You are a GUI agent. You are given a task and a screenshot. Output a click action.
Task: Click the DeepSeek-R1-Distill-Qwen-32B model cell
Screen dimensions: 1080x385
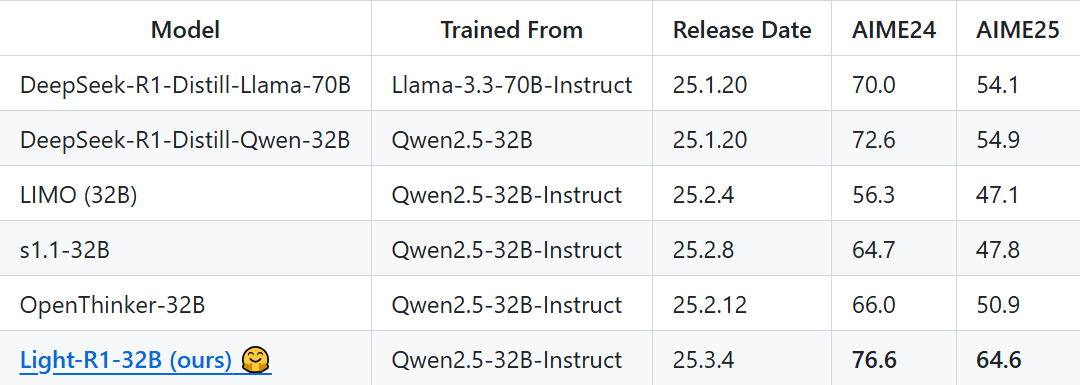[x=185, y=140]
